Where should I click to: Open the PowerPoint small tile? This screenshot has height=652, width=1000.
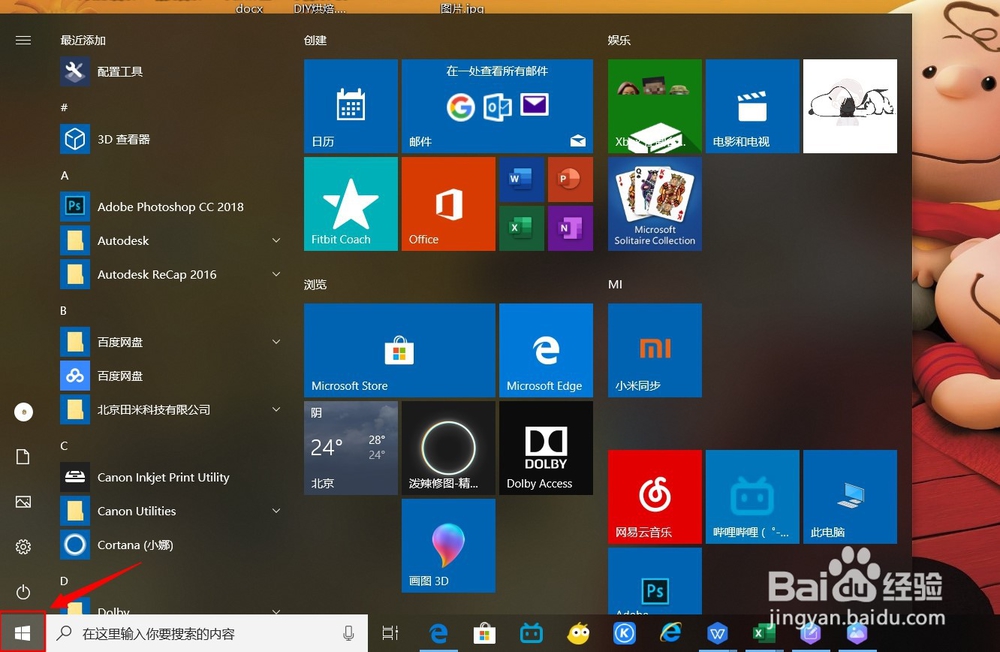click(570, 179)
